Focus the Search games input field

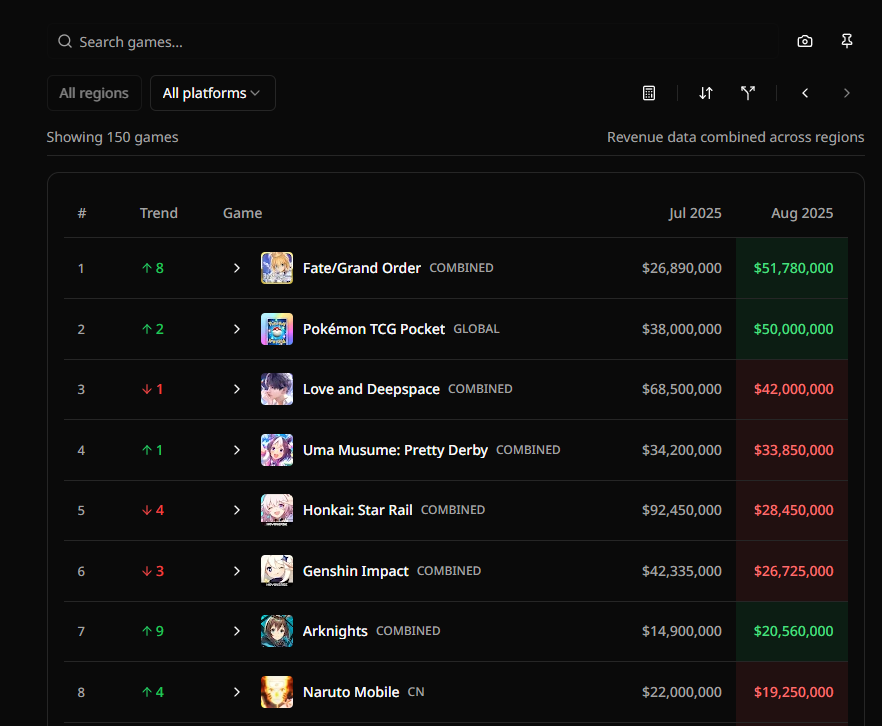(412, 42)
